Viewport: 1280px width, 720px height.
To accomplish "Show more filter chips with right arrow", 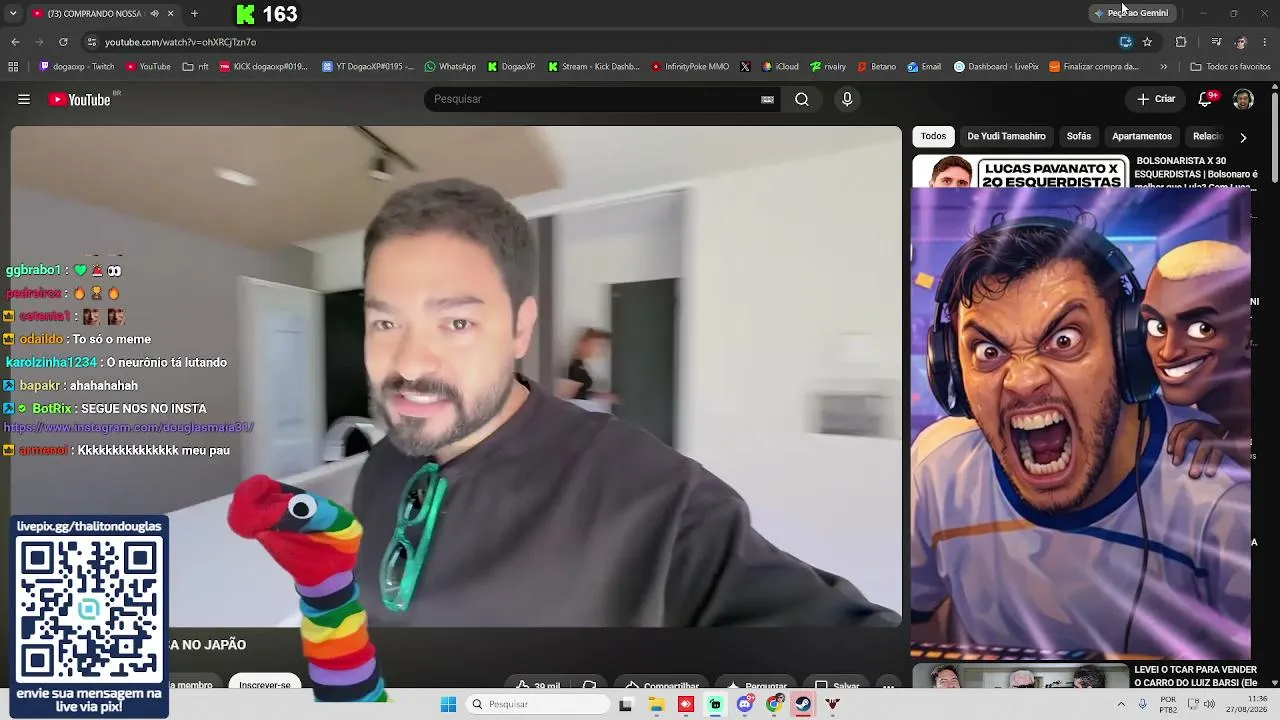I will click(x=1243, y=137).
